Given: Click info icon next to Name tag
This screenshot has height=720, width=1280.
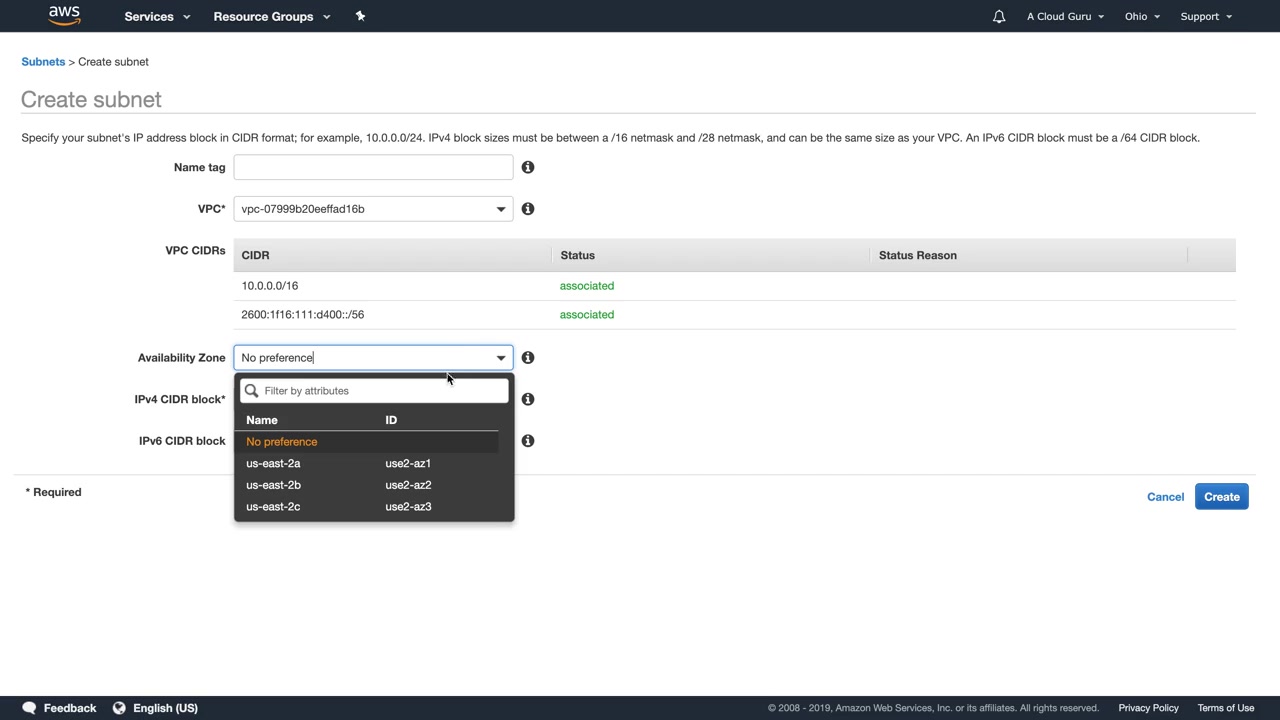Looking at the screenshot, I should [x=528, y=168].
